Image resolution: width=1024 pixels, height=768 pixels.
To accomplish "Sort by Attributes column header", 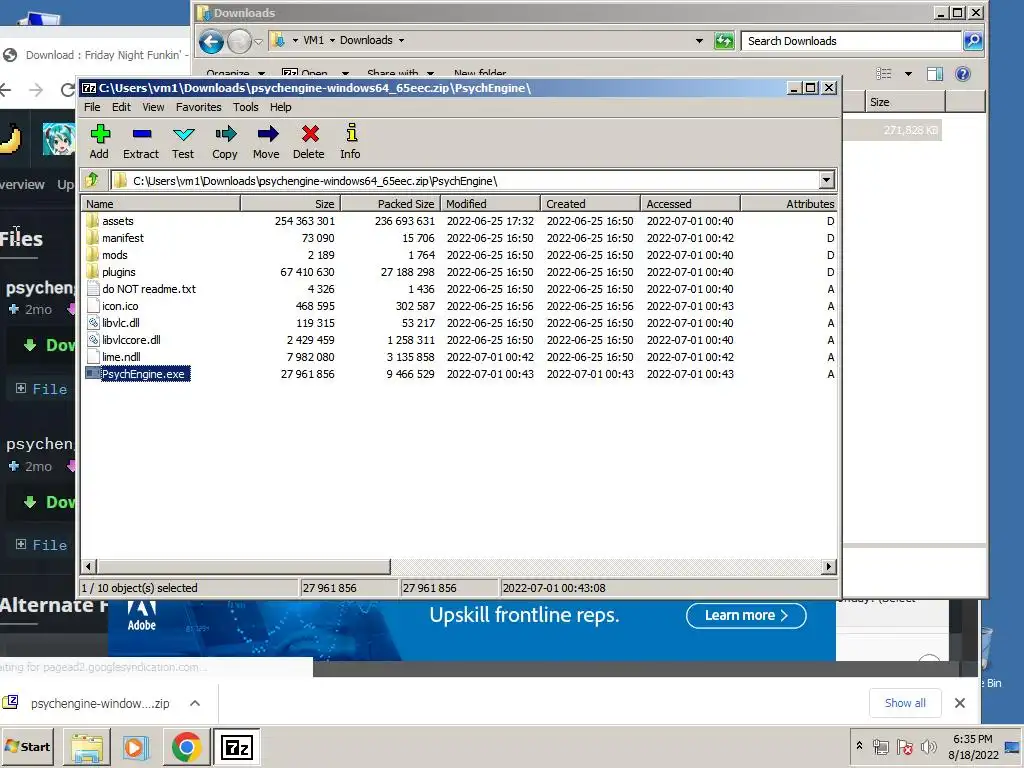I will coord(788,204).
